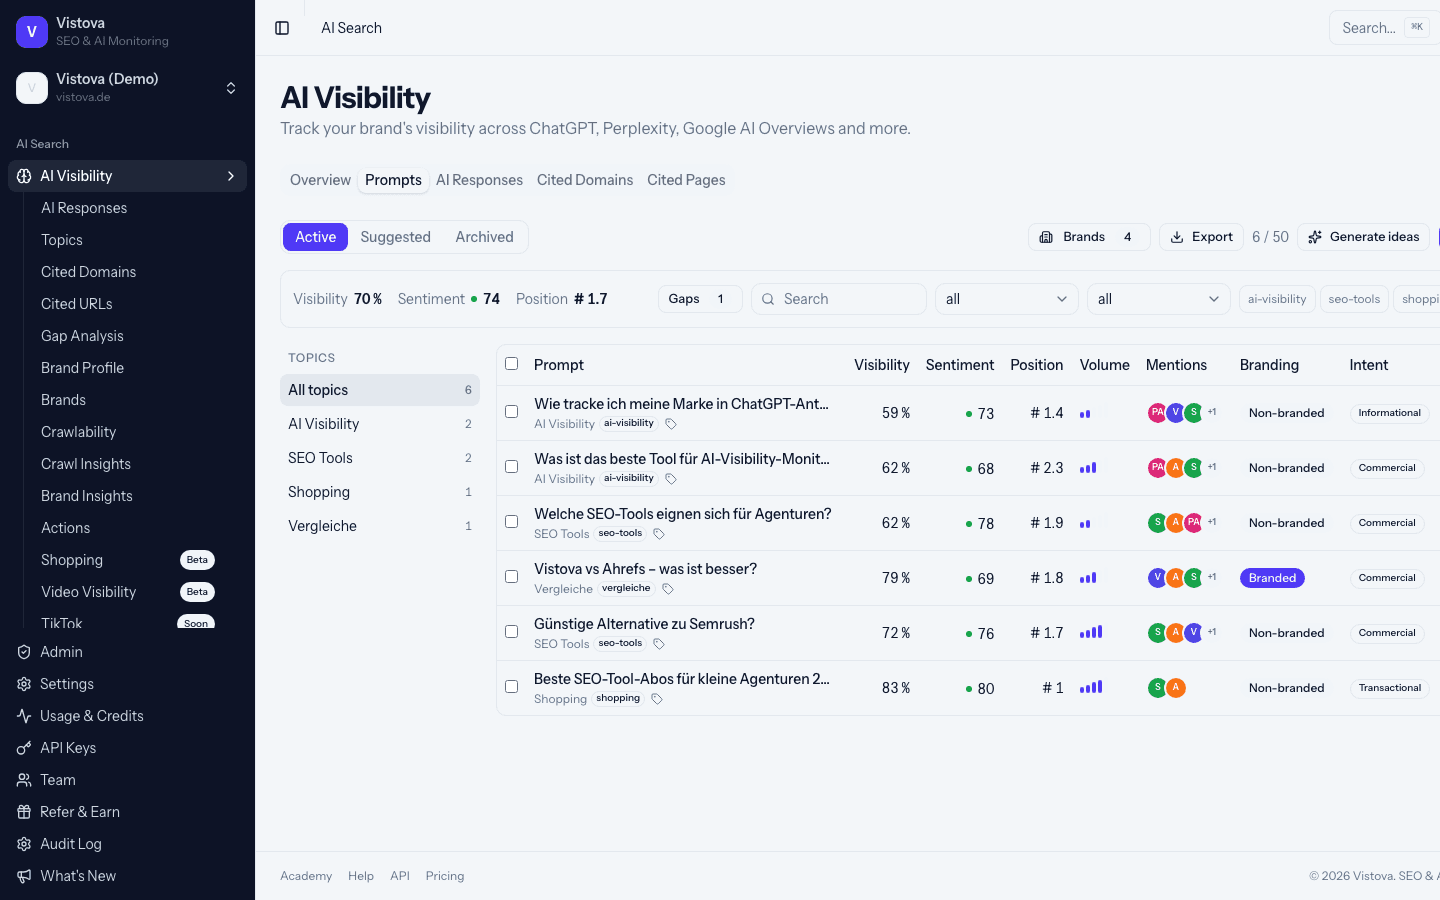This screenshot has height=900, width=1440.
Task: Check the 'Wie tracke ich meine Marke' row
Action: click(x=511, y=412)
